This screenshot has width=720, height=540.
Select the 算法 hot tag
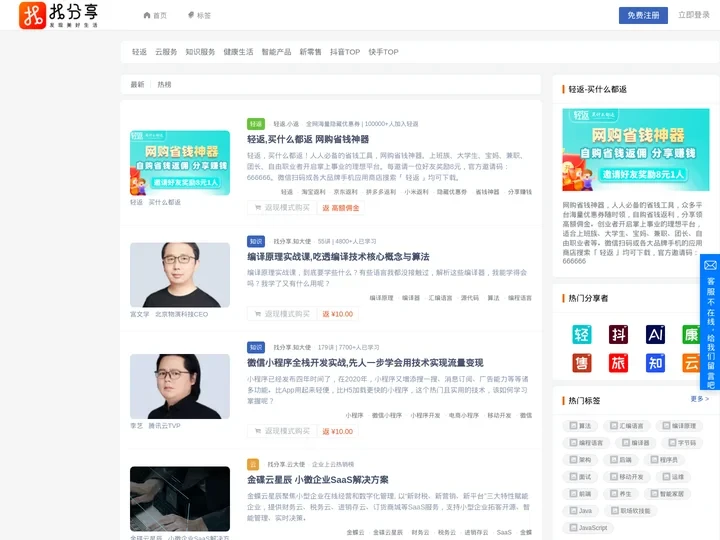click(580, 426)
